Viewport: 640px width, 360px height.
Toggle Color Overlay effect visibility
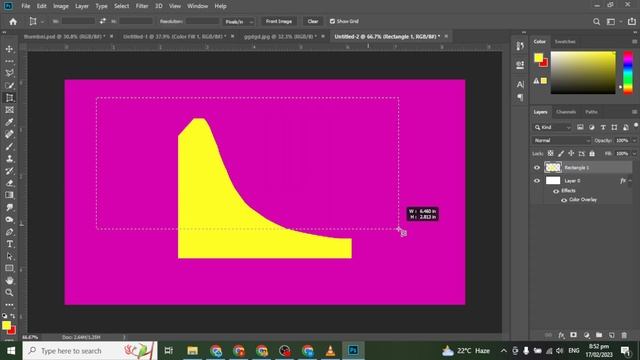[564, 200]
